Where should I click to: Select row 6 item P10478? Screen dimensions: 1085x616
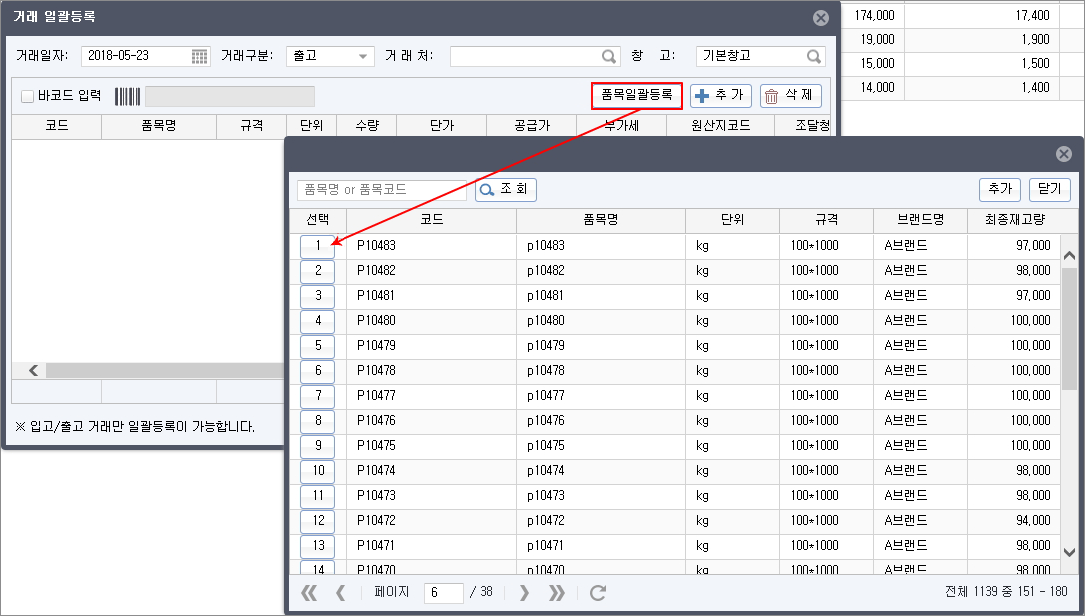[x=318, y=370]
